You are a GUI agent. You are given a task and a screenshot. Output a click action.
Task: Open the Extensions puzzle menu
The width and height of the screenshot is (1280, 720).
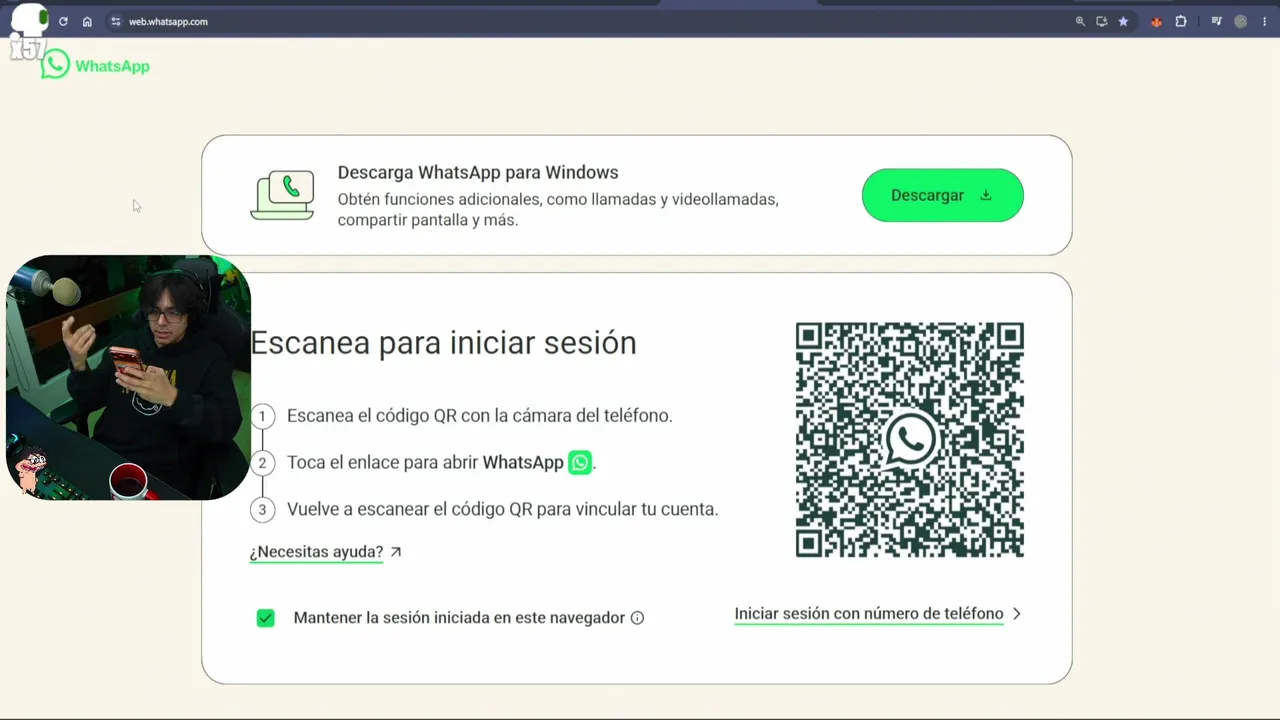click(x=1181, y=21)
